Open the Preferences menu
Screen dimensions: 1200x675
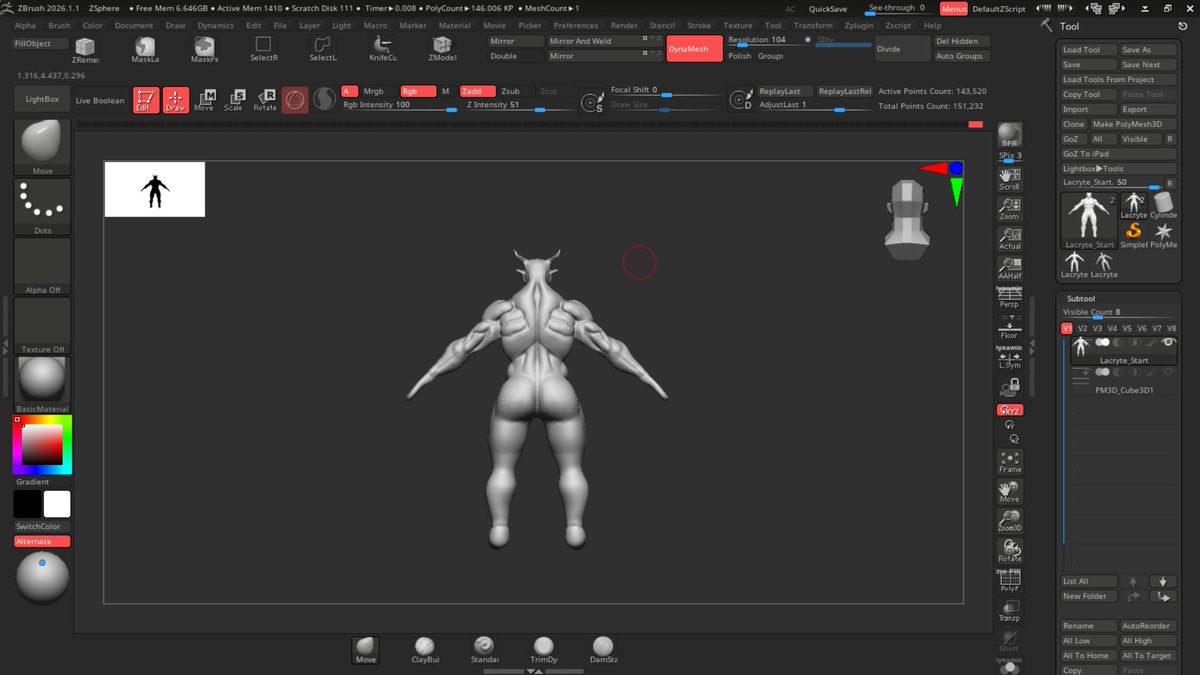[x=576, y=25]
